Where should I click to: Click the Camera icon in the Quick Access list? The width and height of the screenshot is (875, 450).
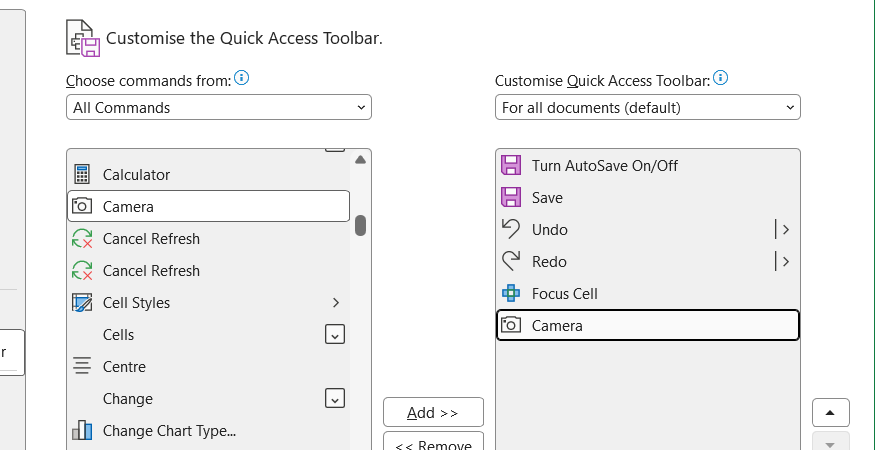point(511,325)
